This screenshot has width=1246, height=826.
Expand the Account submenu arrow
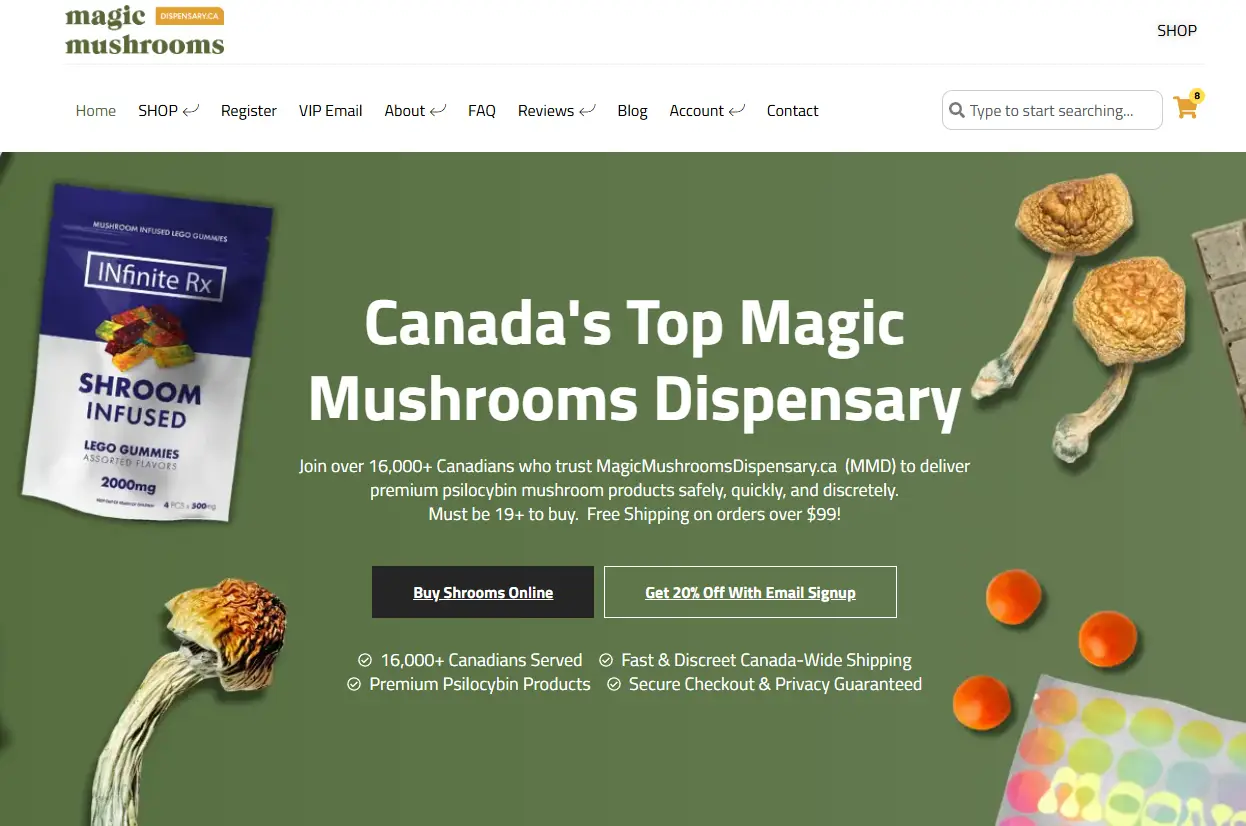point(737,110)
